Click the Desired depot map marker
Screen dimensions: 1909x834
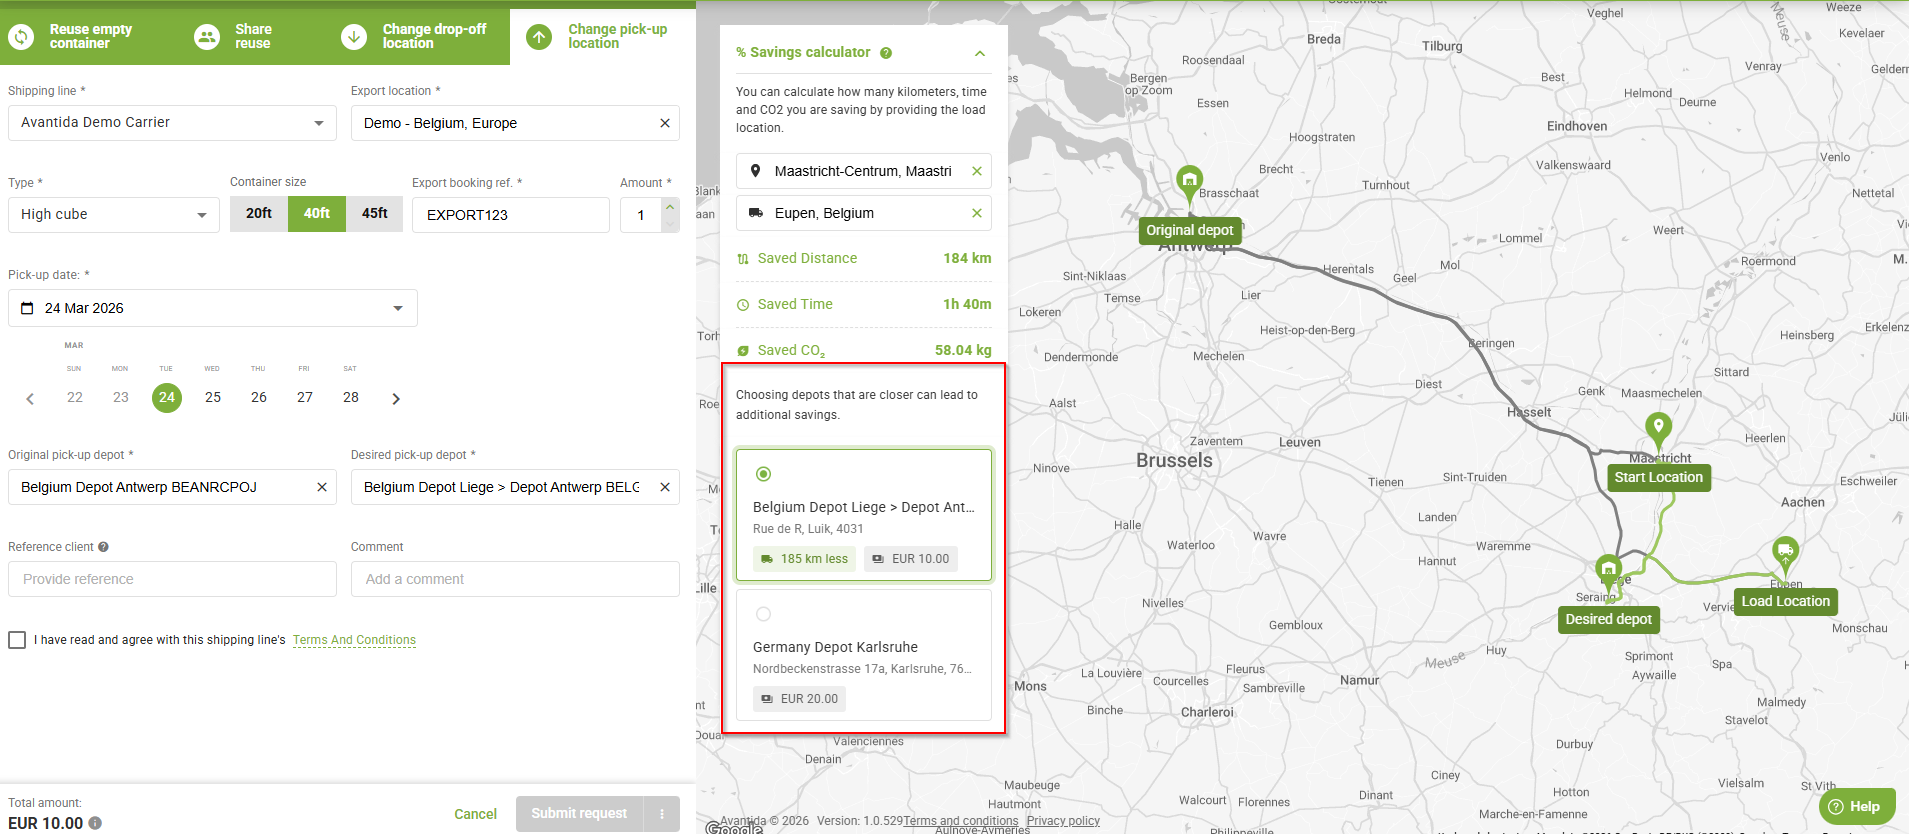coord(1608,571)
